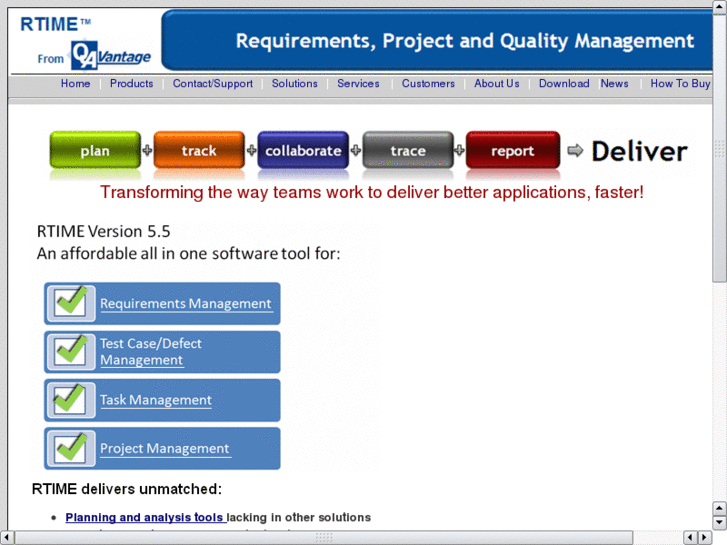Click the Deliver heading text
This screenshot has height=545, width=727.
tap(640, 152)
